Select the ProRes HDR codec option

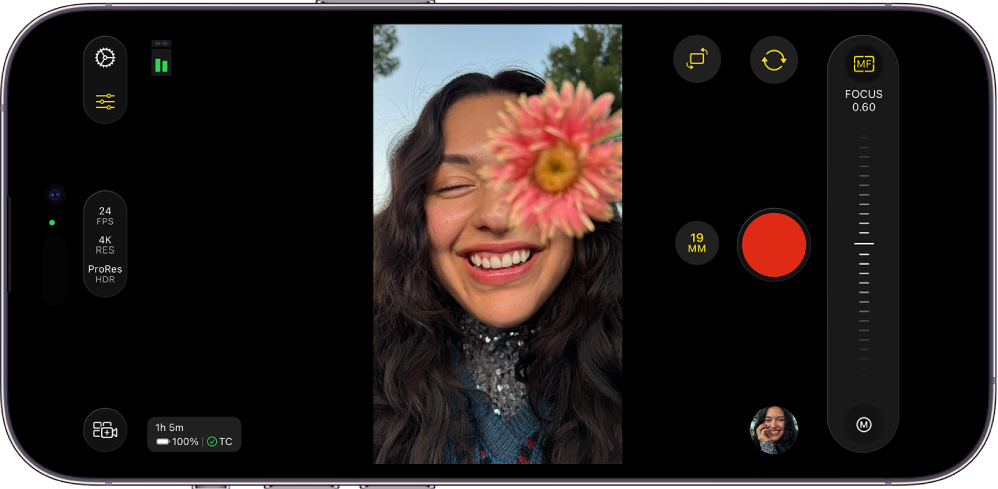(105, 274)
